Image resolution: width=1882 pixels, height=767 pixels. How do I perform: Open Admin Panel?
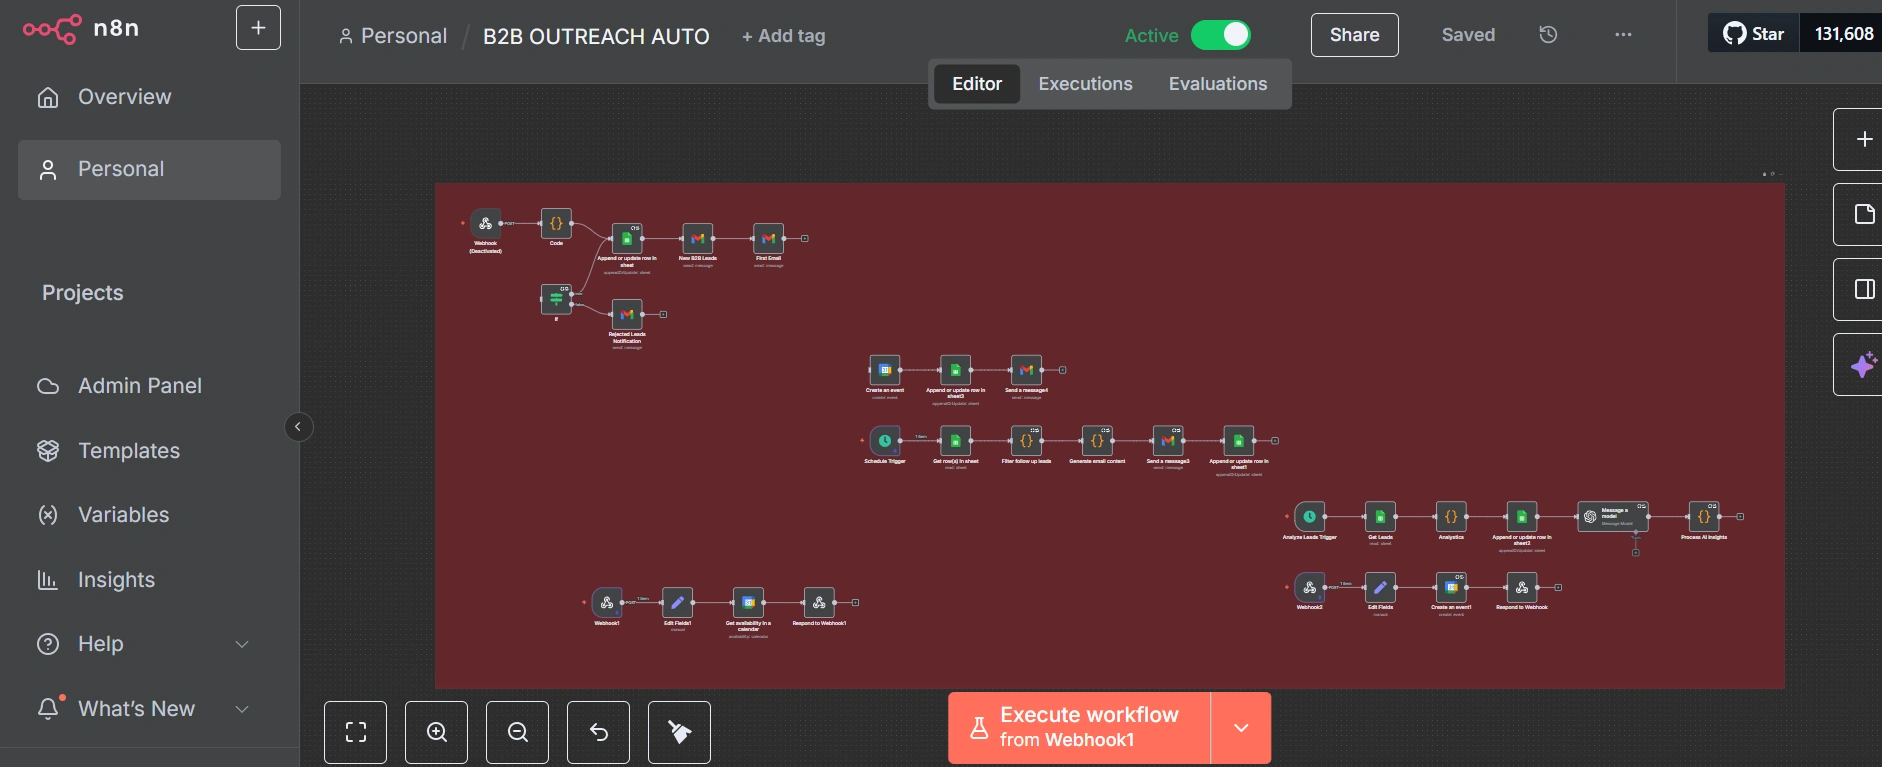149,386
